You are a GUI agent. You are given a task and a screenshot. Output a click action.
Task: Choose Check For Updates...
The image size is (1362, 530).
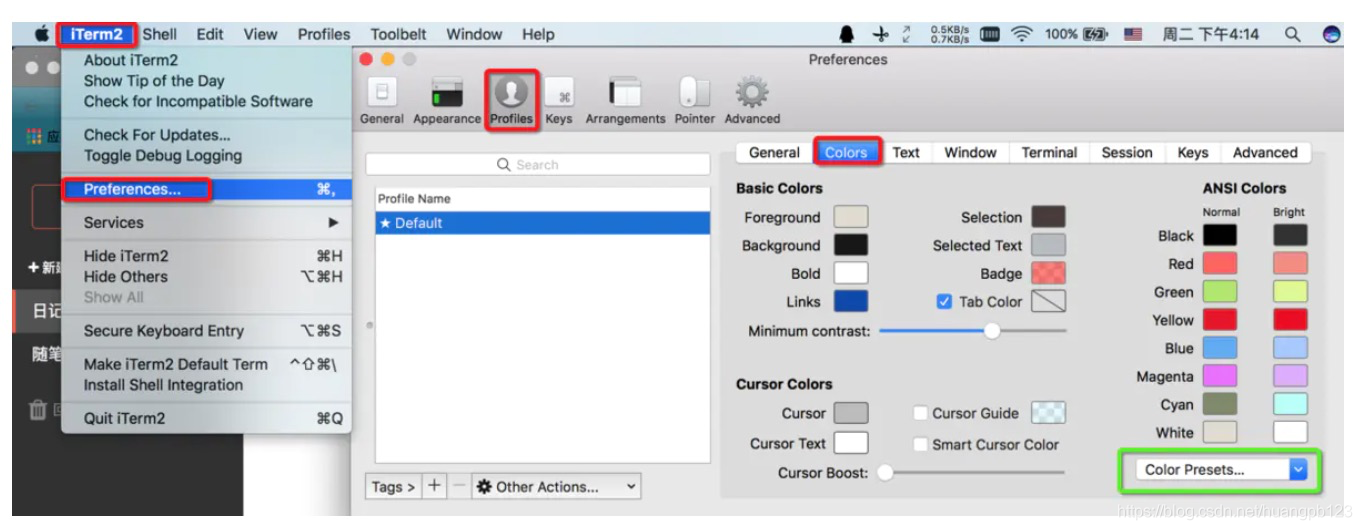[206, 135]
